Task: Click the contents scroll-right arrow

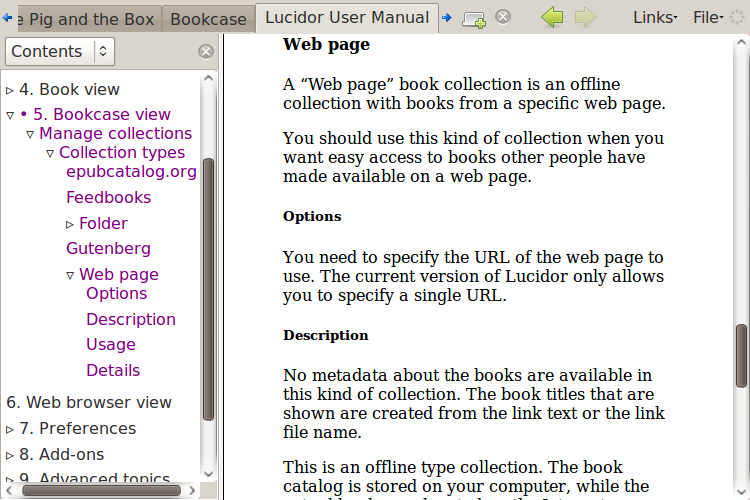Action: tap(192, 490)
